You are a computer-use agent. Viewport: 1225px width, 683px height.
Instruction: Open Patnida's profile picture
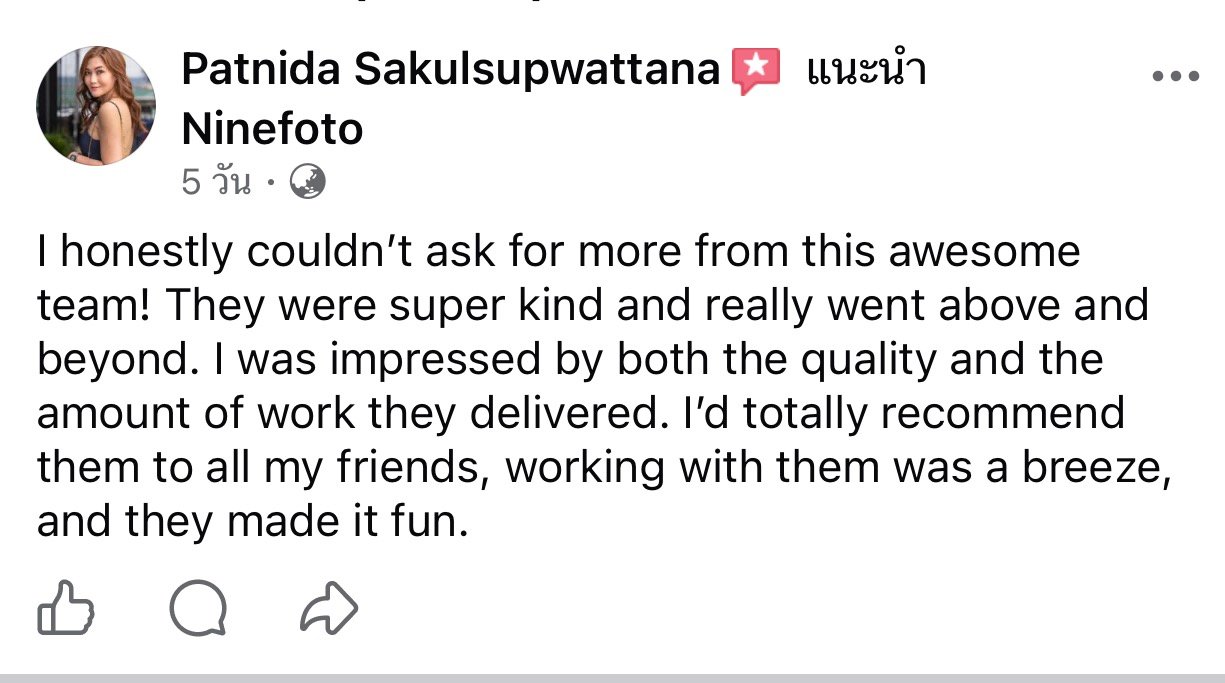click(x=96, y=105)
